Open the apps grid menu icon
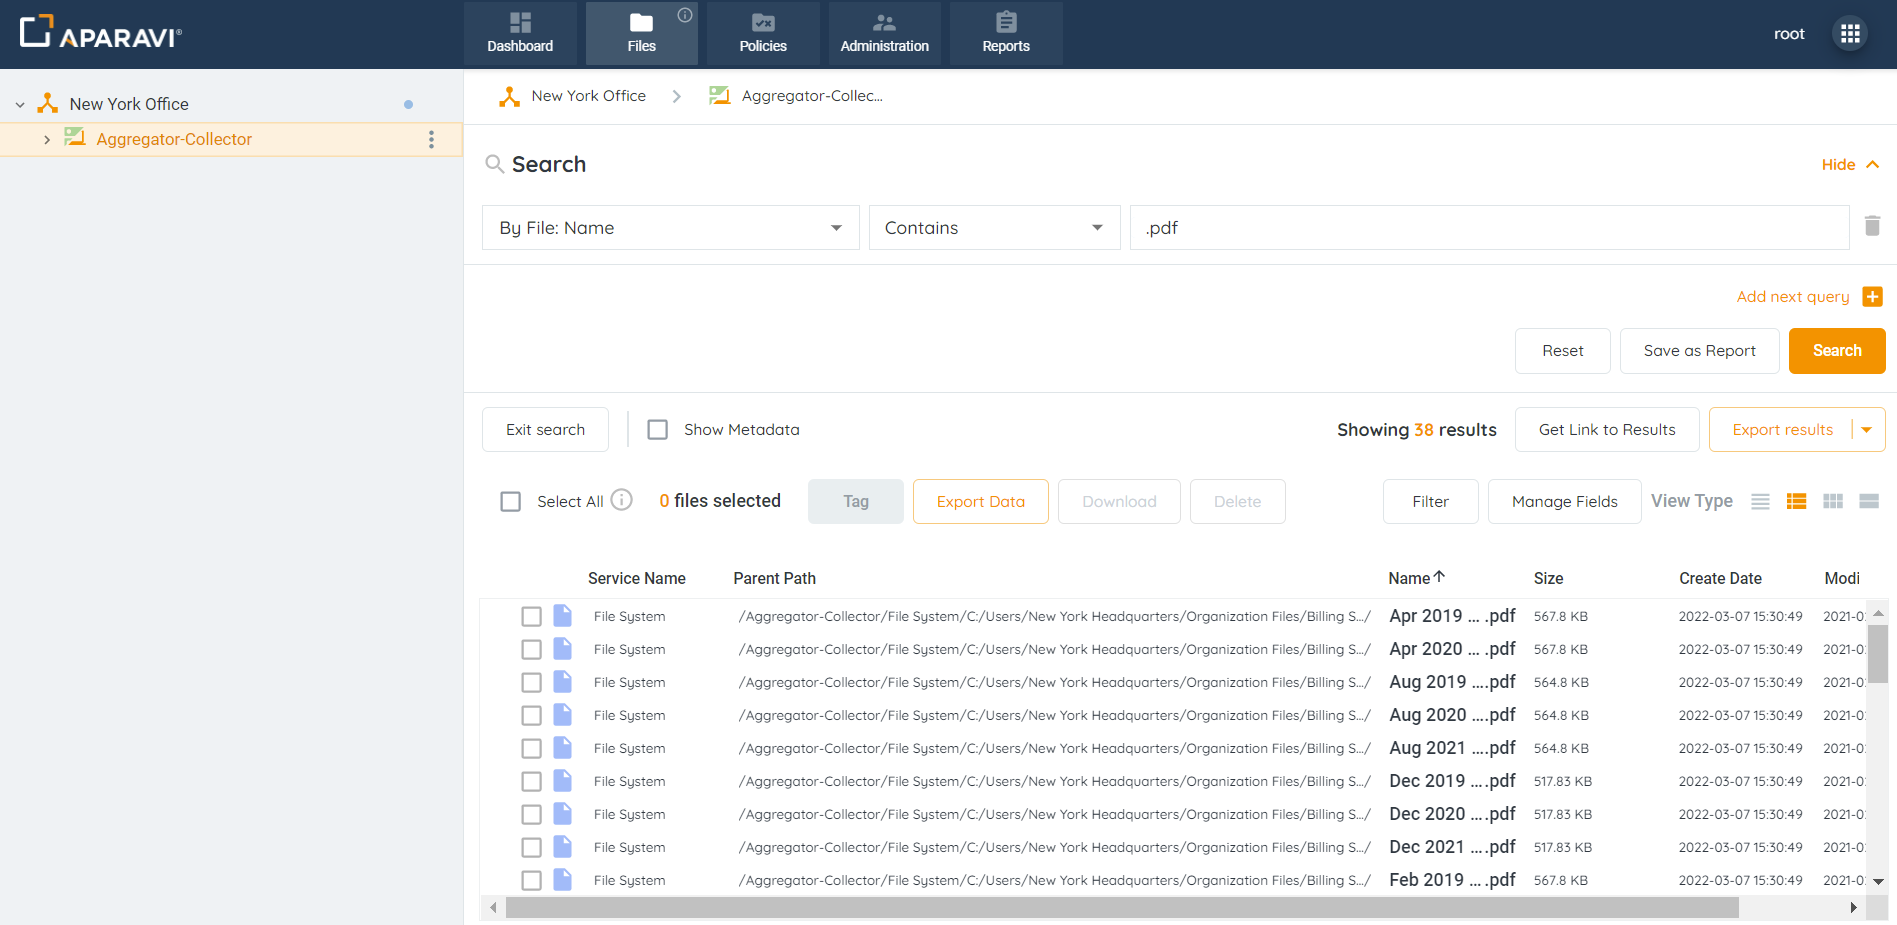 [x=1849, y=34]
